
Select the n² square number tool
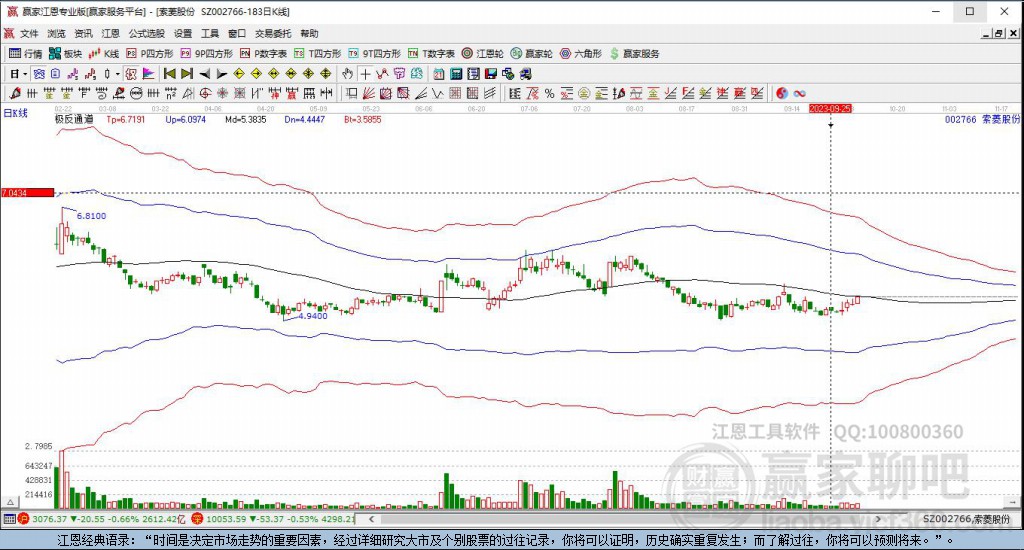(171, 93)
